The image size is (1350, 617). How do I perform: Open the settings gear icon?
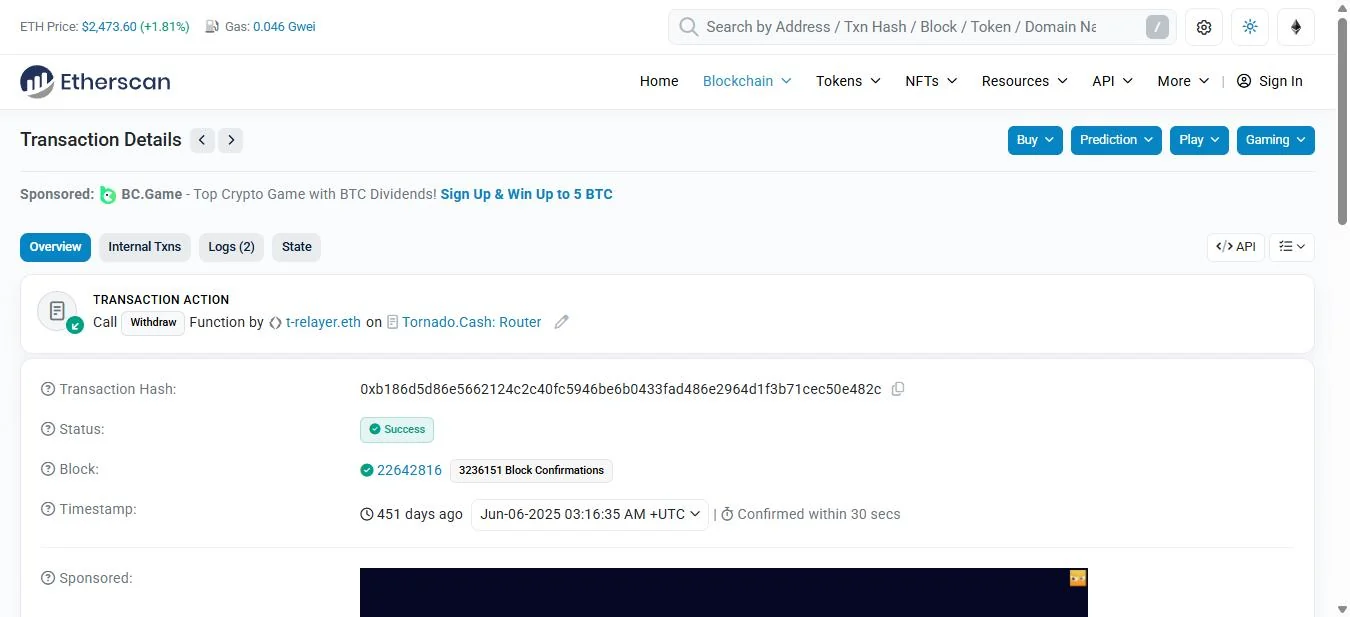tap(1204, 27)
